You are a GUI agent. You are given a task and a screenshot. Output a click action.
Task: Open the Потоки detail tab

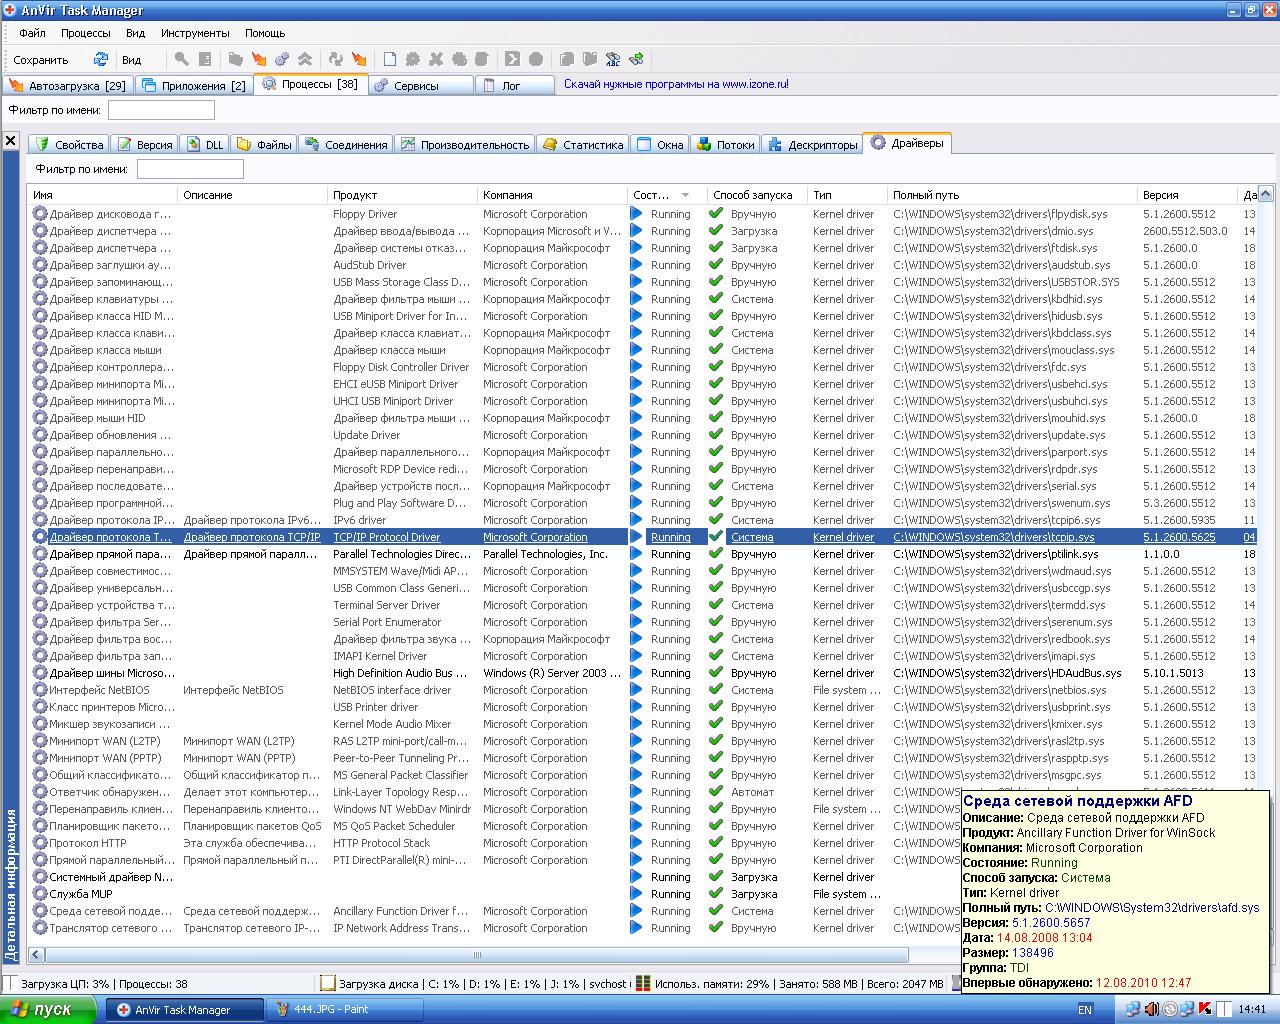[726, 144]
